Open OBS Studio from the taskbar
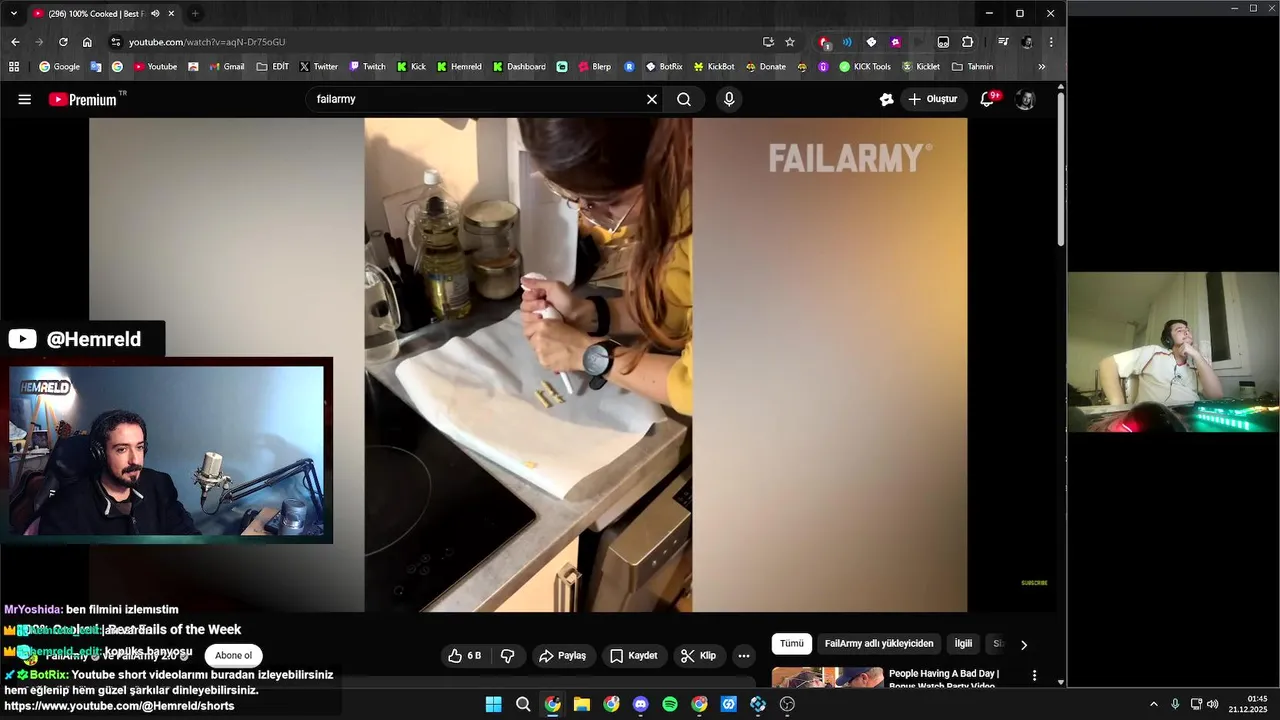This screenshot has height=720, width=1280. [787, 704]
